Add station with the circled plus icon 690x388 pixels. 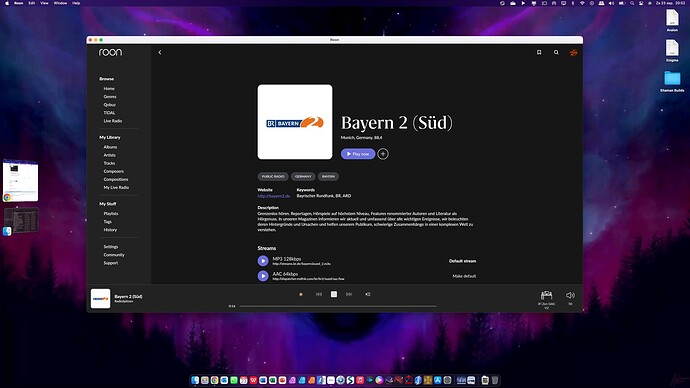pyautogui.click(x=383, y=154)
